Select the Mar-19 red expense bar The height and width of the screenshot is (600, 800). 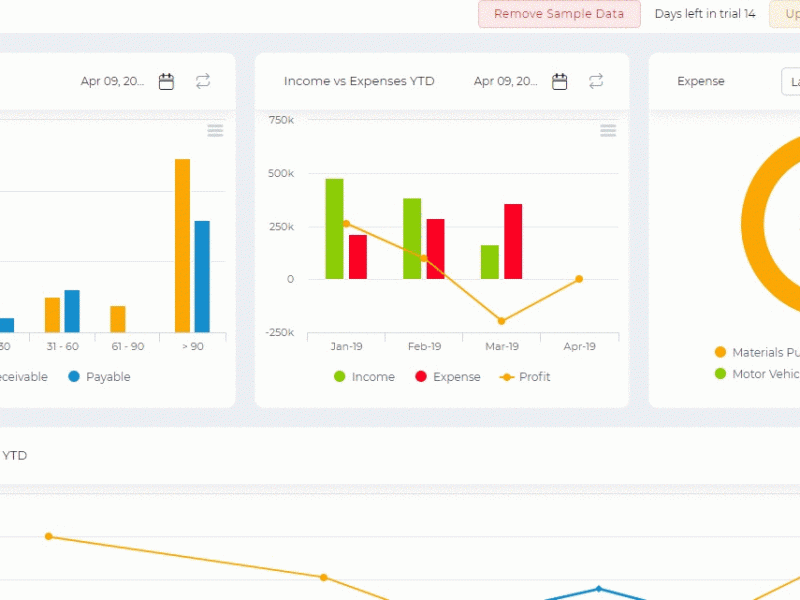click(513, 241)
